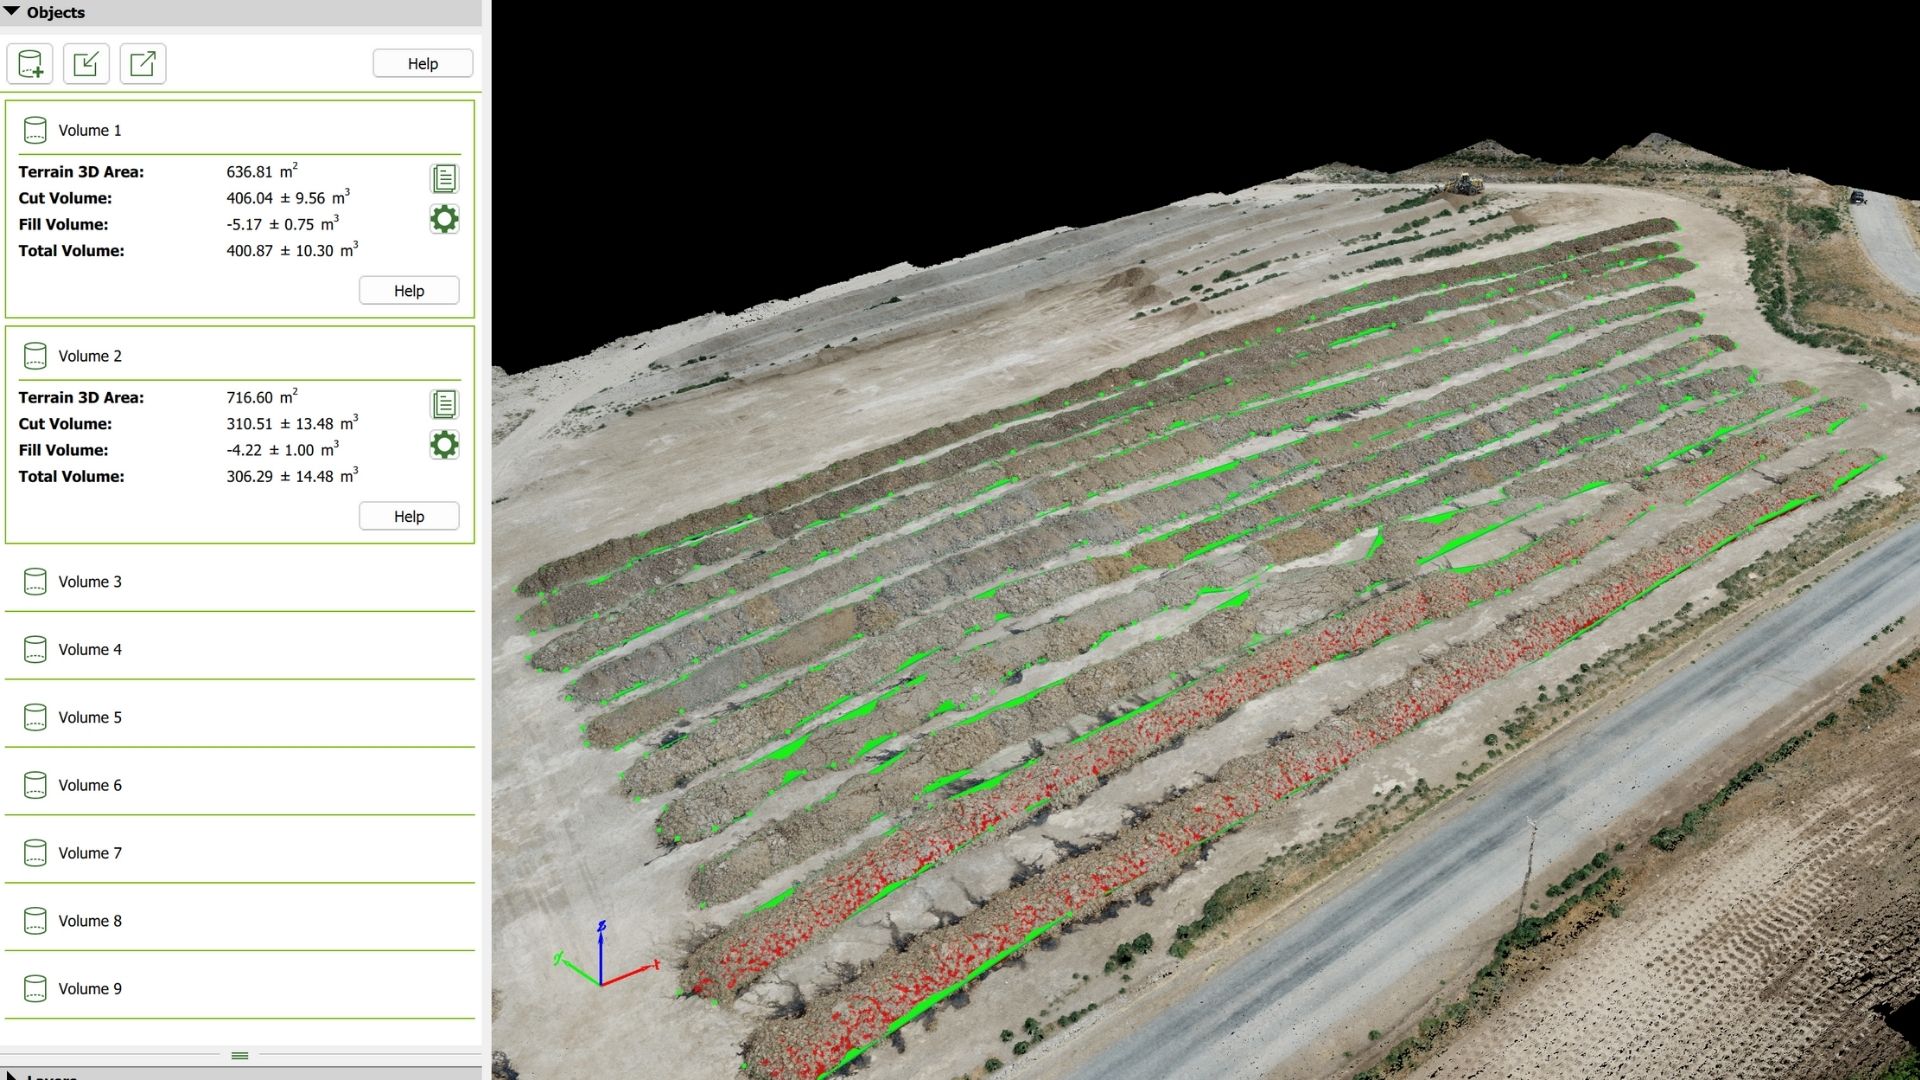This screenshot has width=1920, height=1080.
Task: Click the Volume 1 cylinder icon
Action: point(35,130)
